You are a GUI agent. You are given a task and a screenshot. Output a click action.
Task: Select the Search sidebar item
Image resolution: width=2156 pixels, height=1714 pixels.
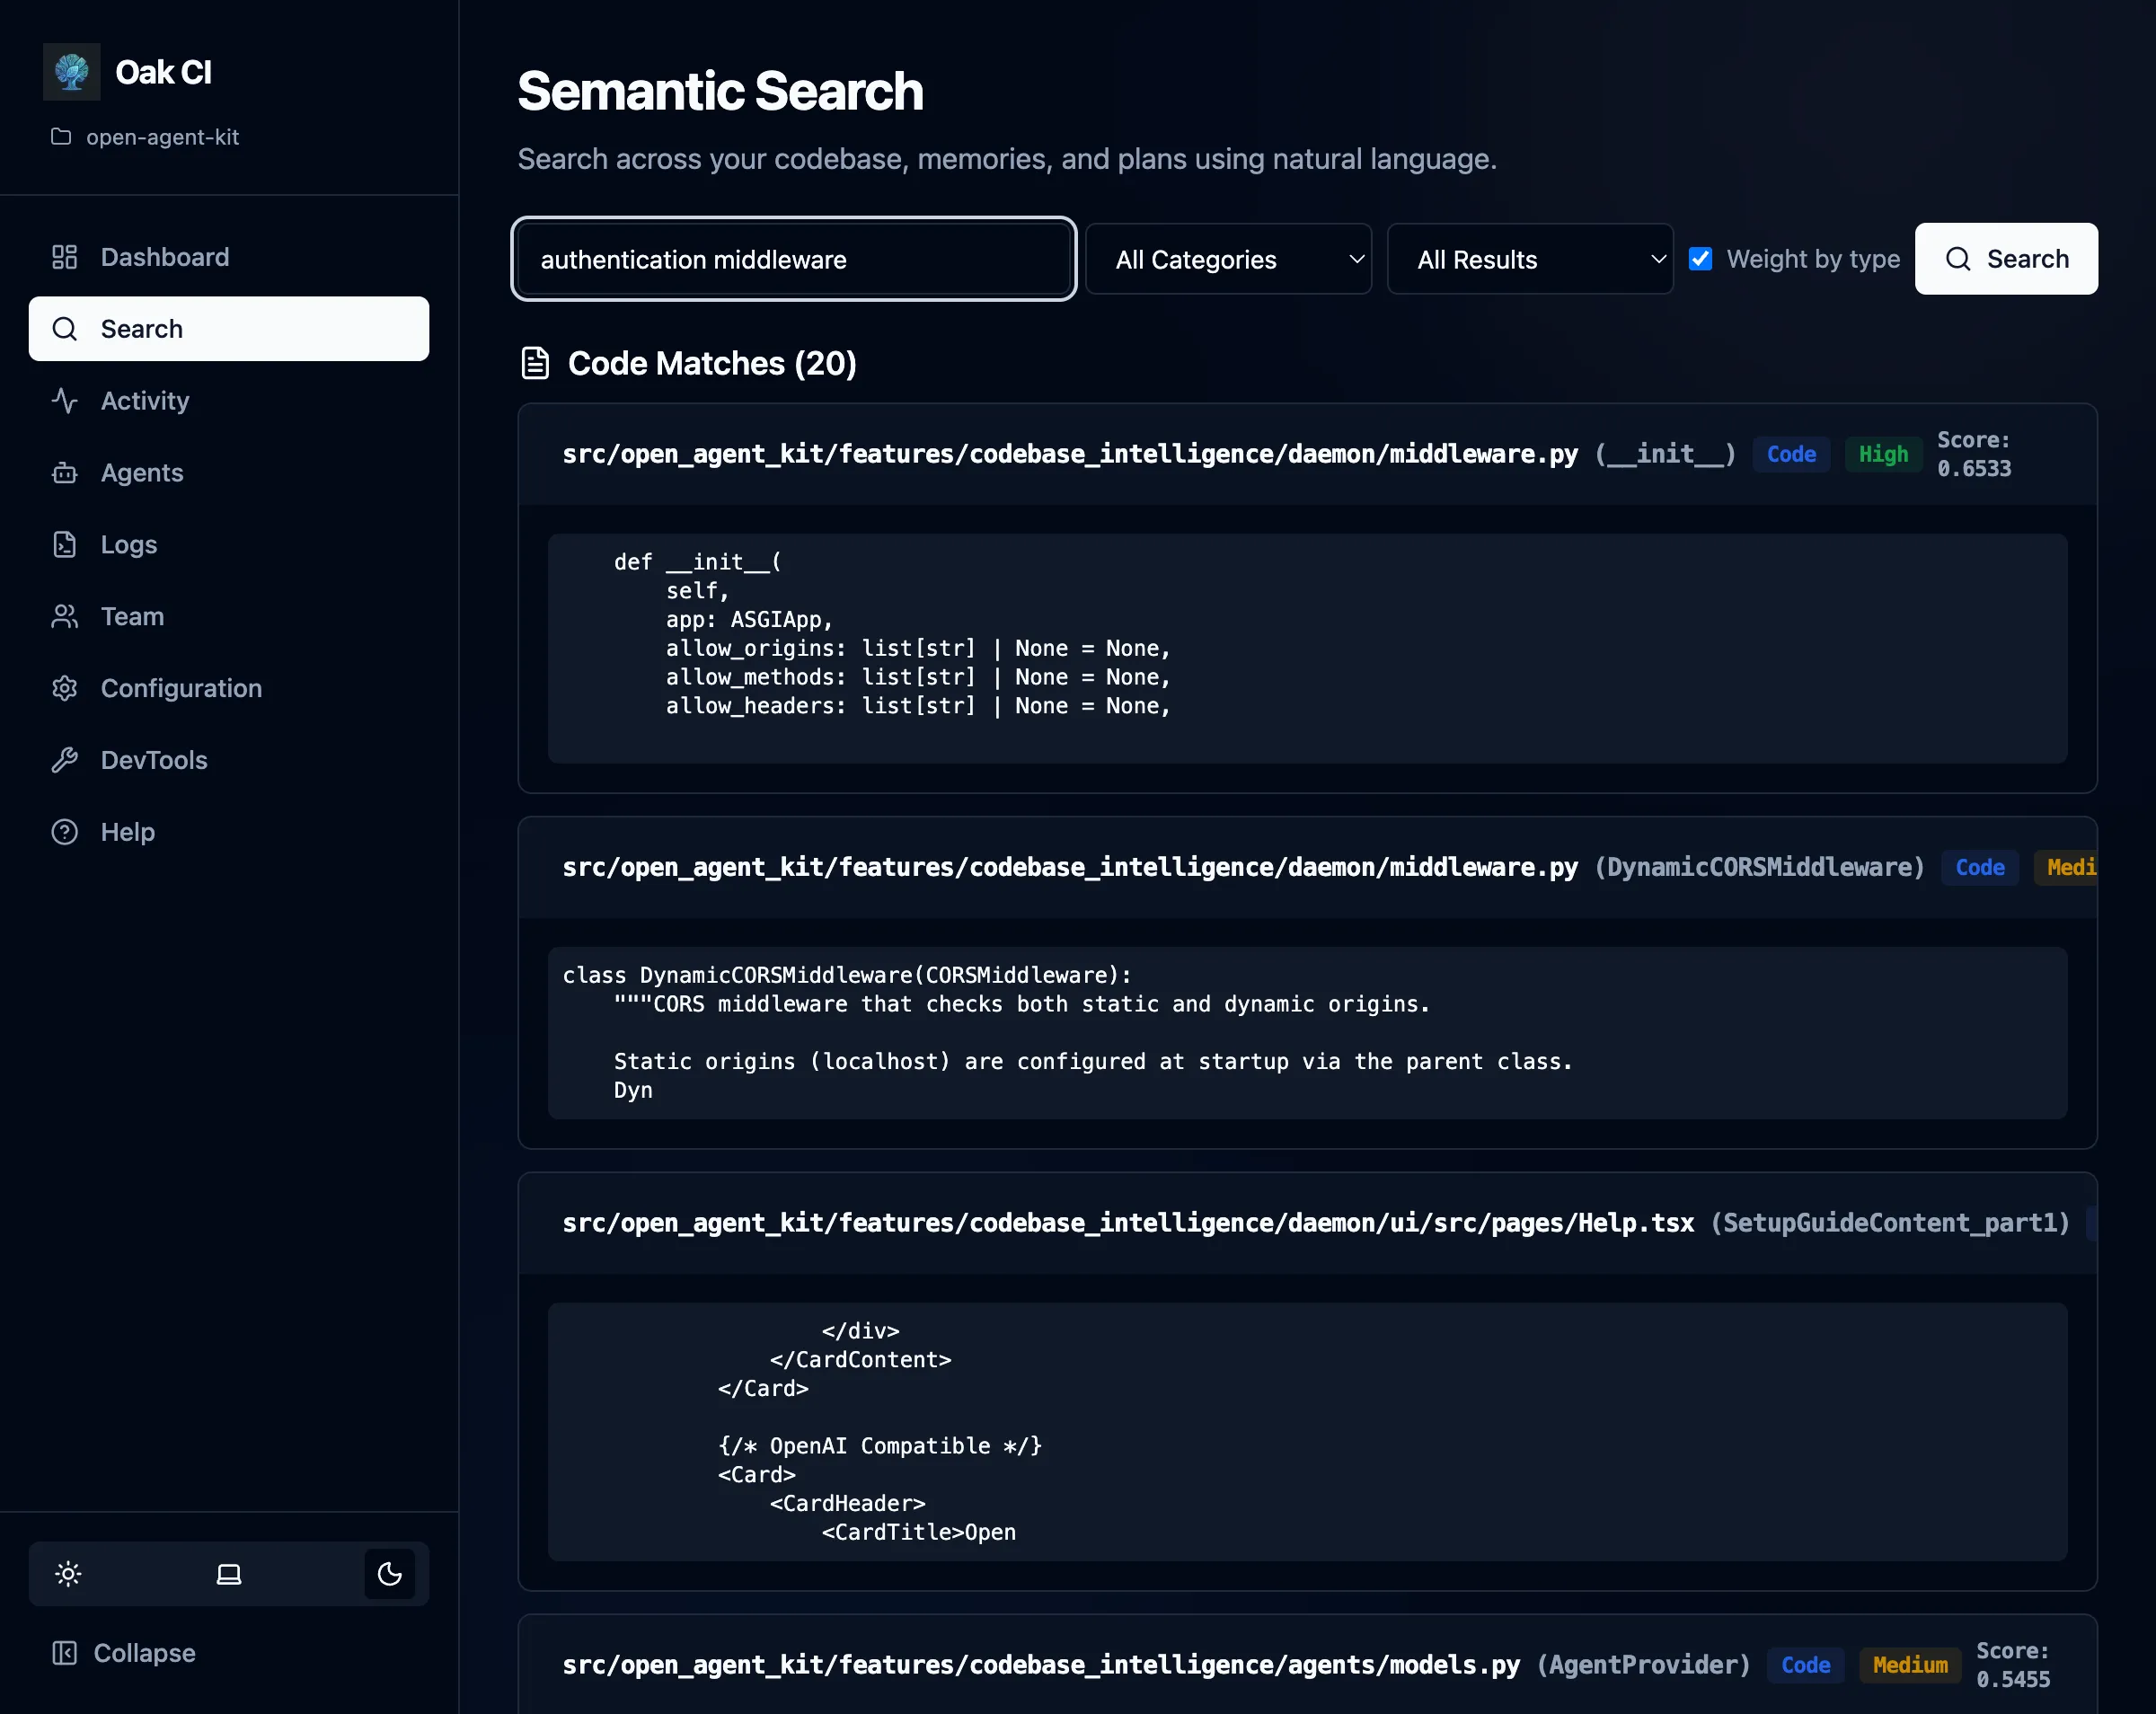coord(141,328)
